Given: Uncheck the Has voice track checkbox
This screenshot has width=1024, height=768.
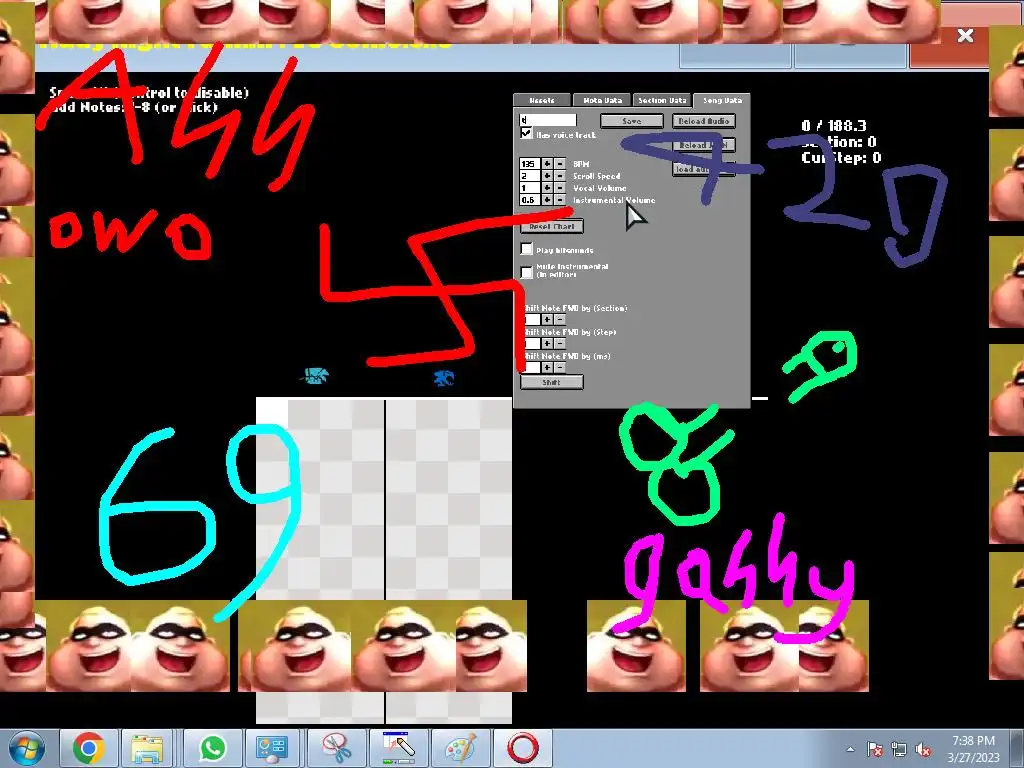Looking at the screenshot, I should (526, 133).
